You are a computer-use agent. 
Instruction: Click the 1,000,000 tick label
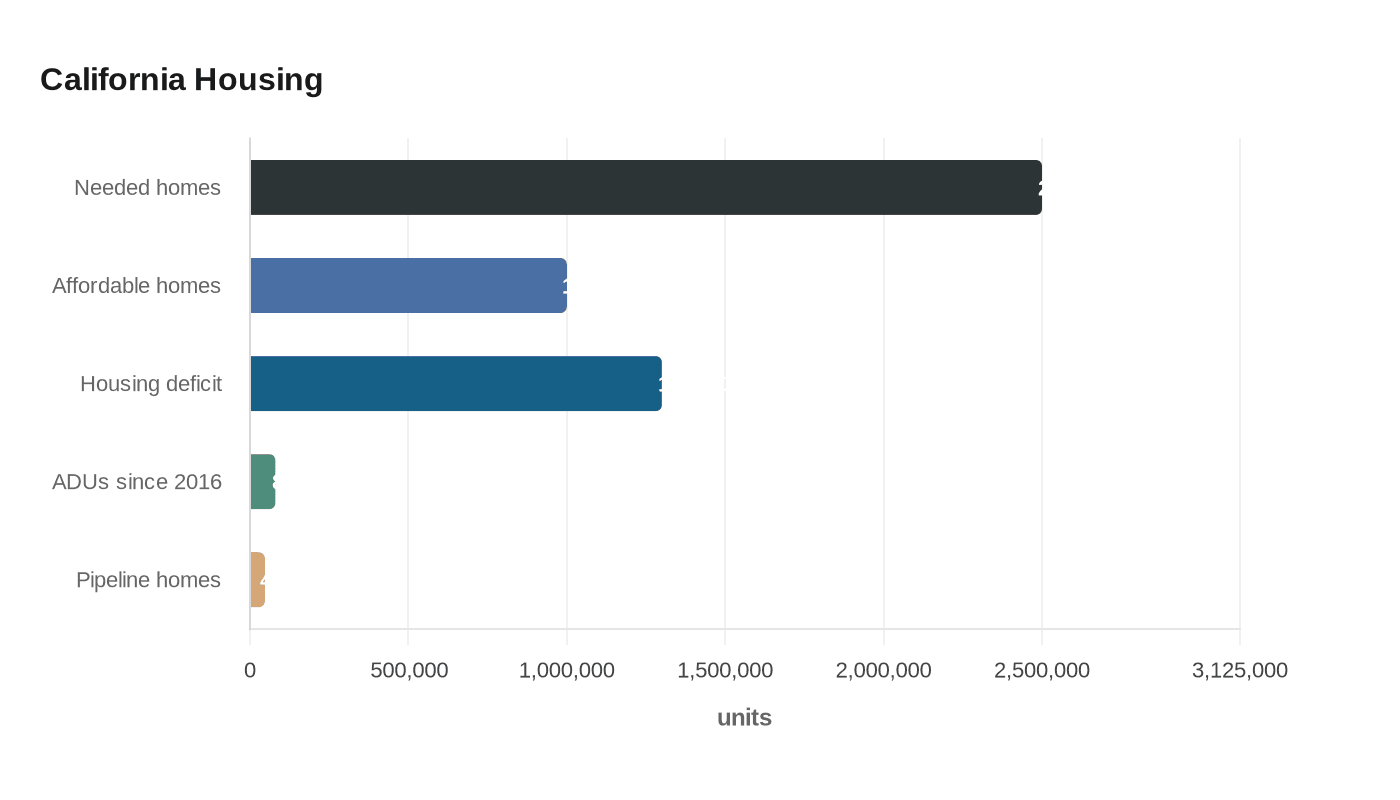tap(567, 670)
